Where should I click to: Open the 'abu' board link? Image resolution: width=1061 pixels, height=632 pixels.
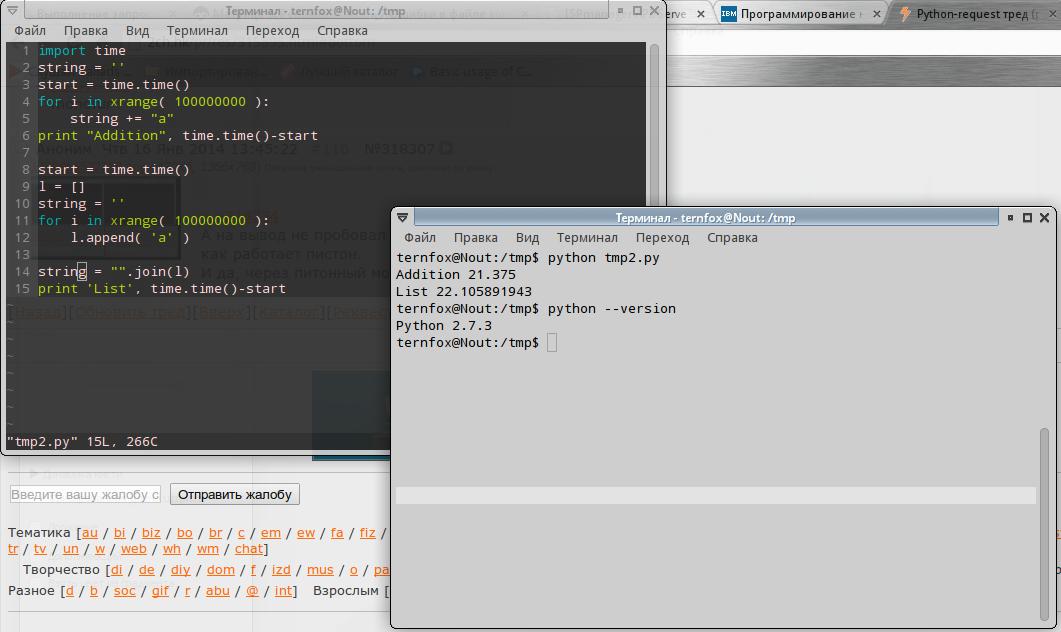tap(217, 591)
